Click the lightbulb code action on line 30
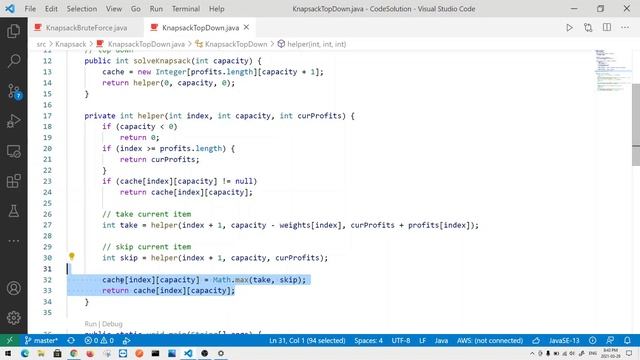 pos(72,256)
